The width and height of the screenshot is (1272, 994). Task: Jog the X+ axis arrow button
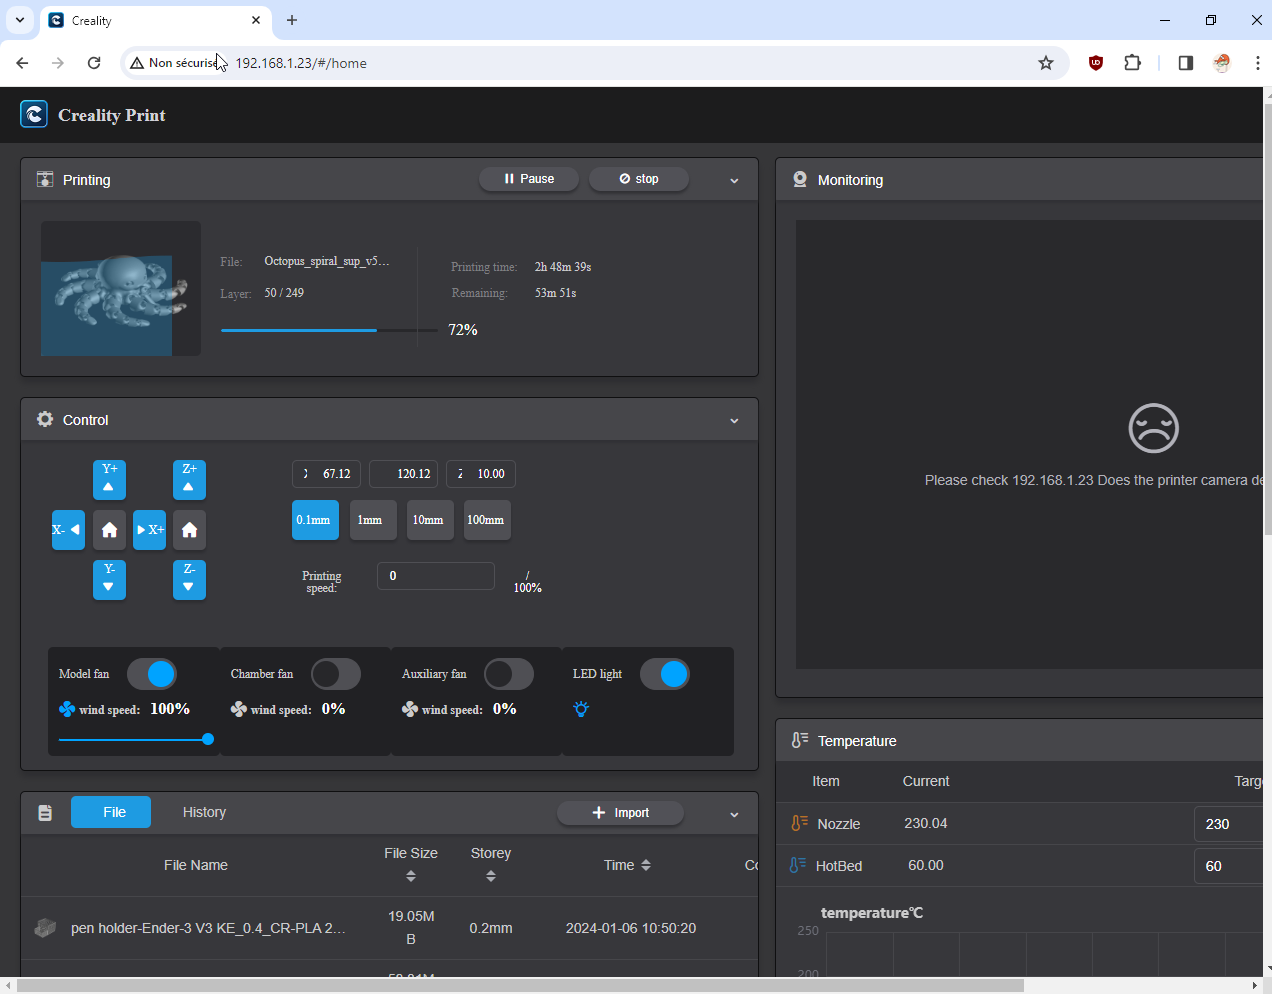[150, 530]
